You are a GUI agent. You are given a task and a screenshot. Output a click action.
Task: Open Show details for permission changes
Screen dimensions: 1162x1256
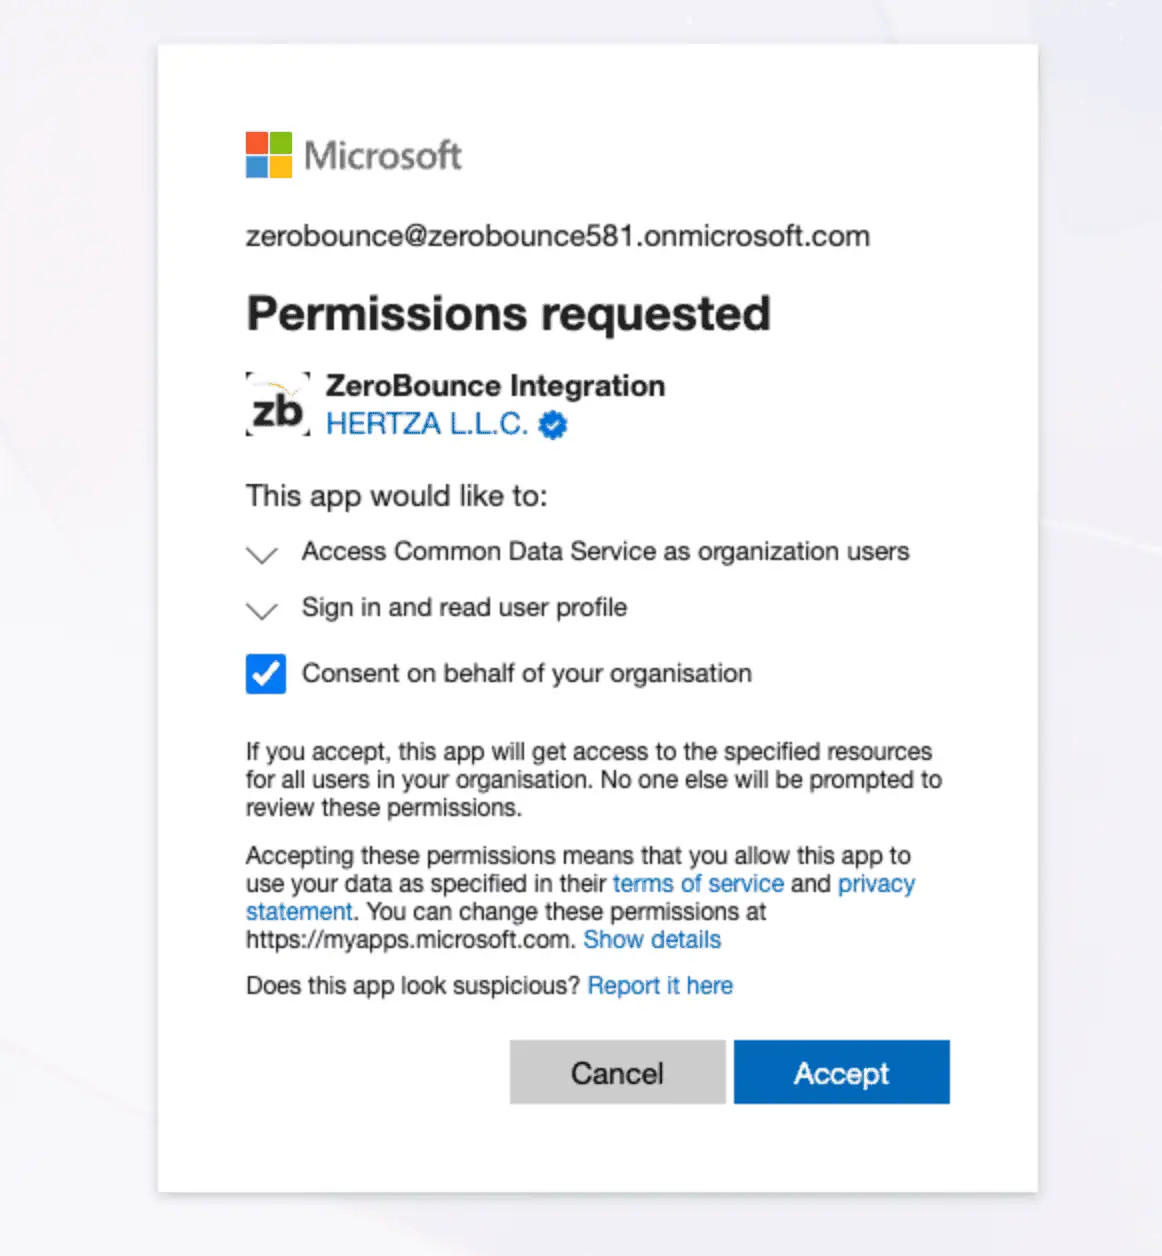(x=651, y=940)
